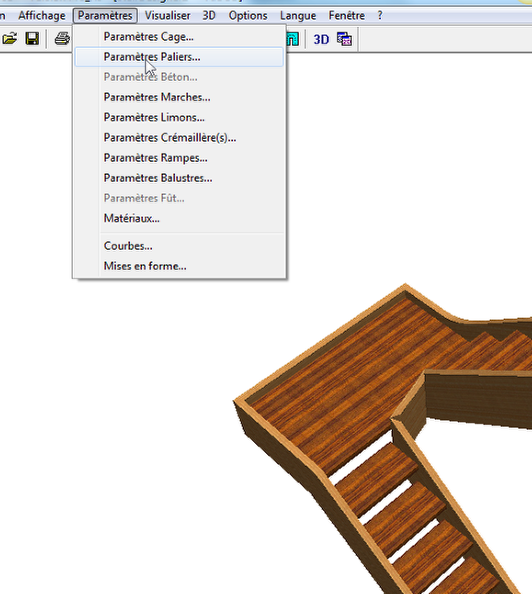Click the open file folder icon
The height and width of the screenshot is (594, 532).
pos(10,39)
